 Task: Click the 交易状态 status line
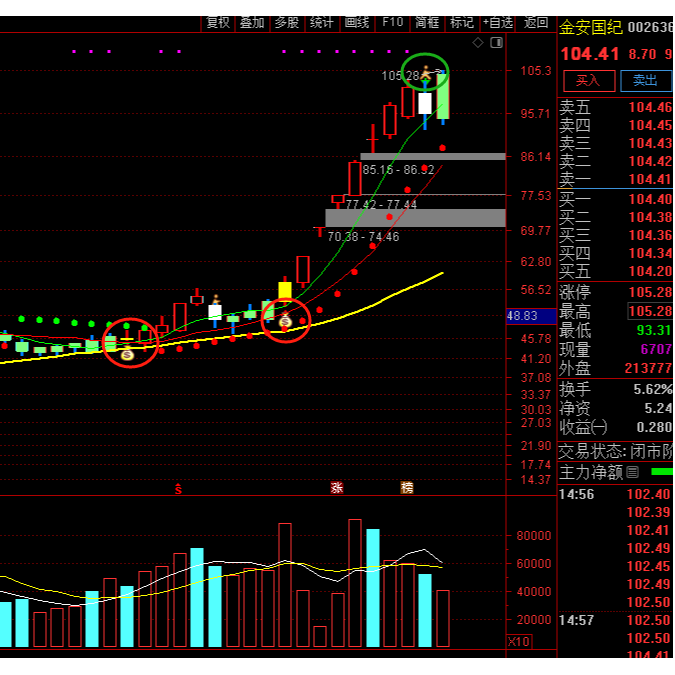click(616, 452)
